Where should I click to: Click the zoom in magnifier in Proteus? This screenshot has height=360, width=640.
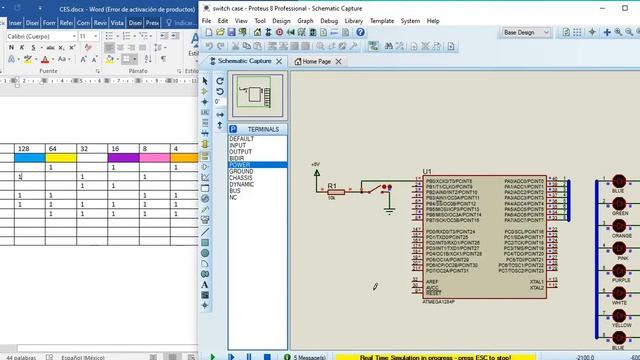pos(618,32)
